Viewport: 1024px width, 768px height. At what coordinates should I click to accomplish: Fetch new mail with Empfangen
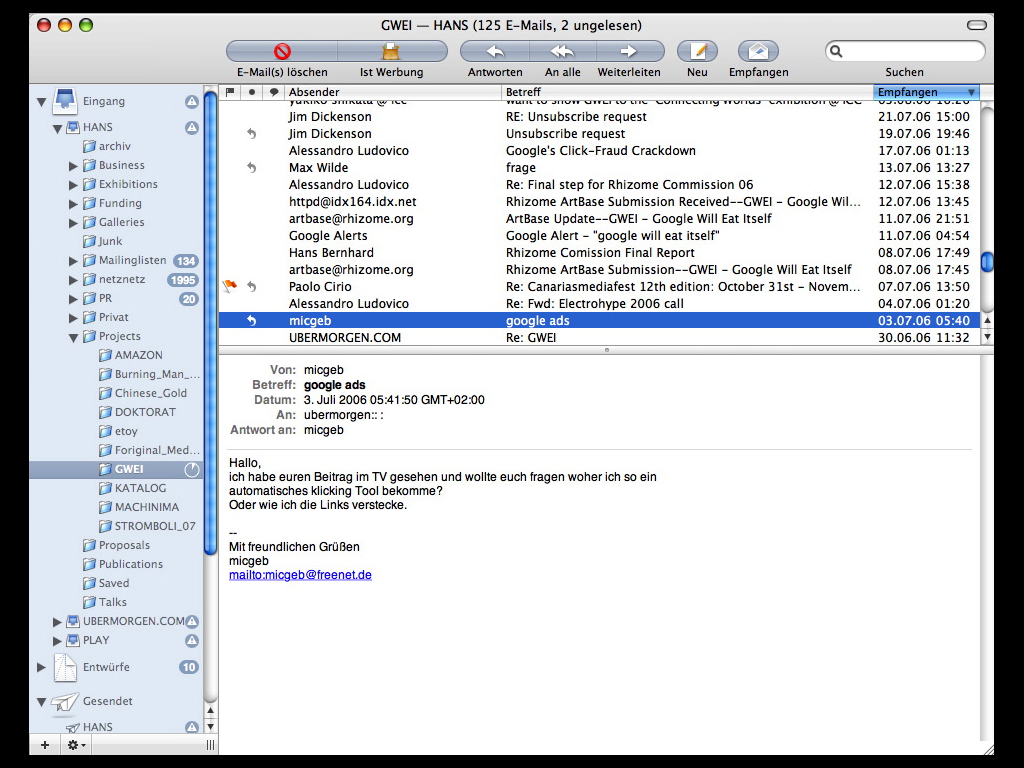[x=758, y=51]
